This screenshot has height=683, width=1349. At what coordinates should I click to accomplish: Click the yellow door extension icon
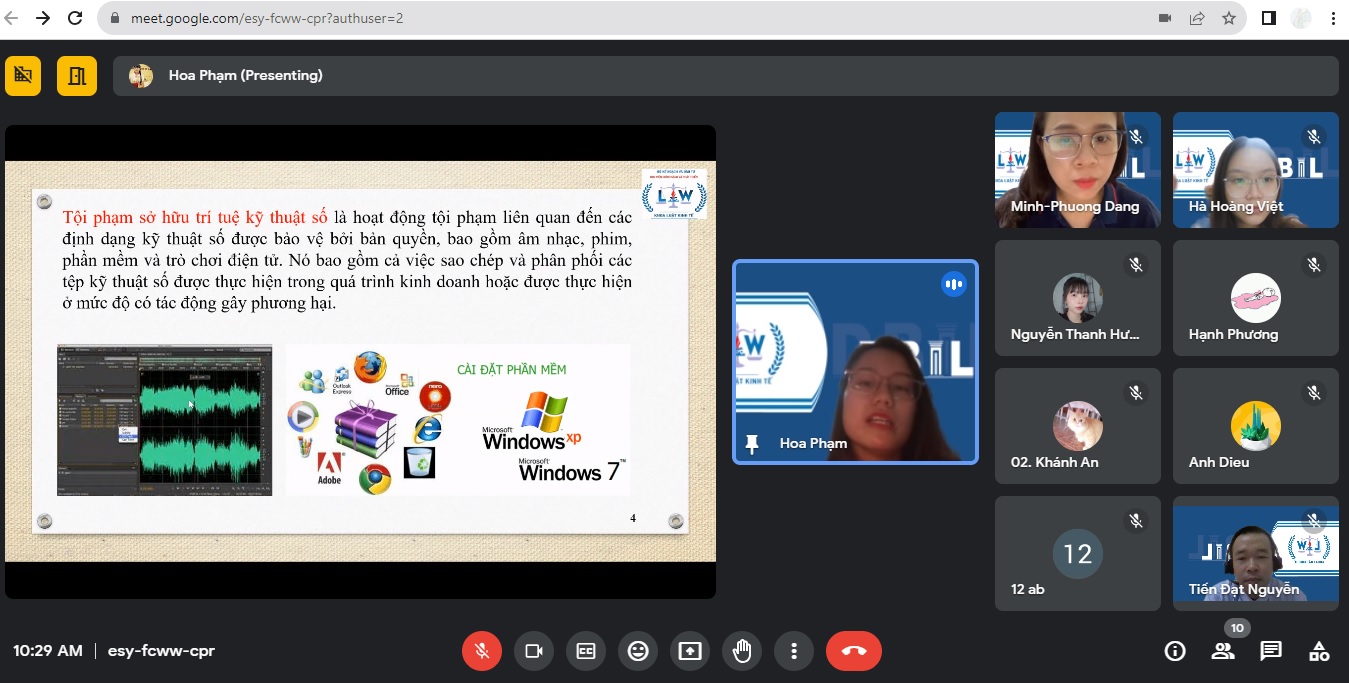tap(77, 76)
